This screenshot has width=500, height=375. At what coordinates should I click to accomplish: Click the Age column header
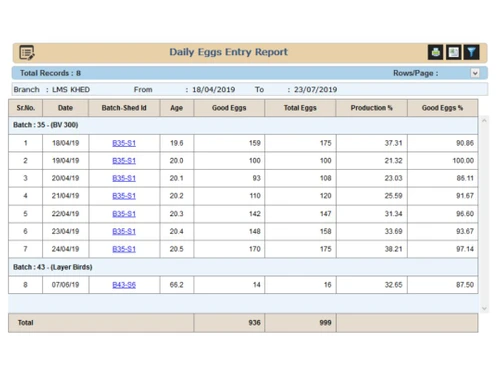177,108
